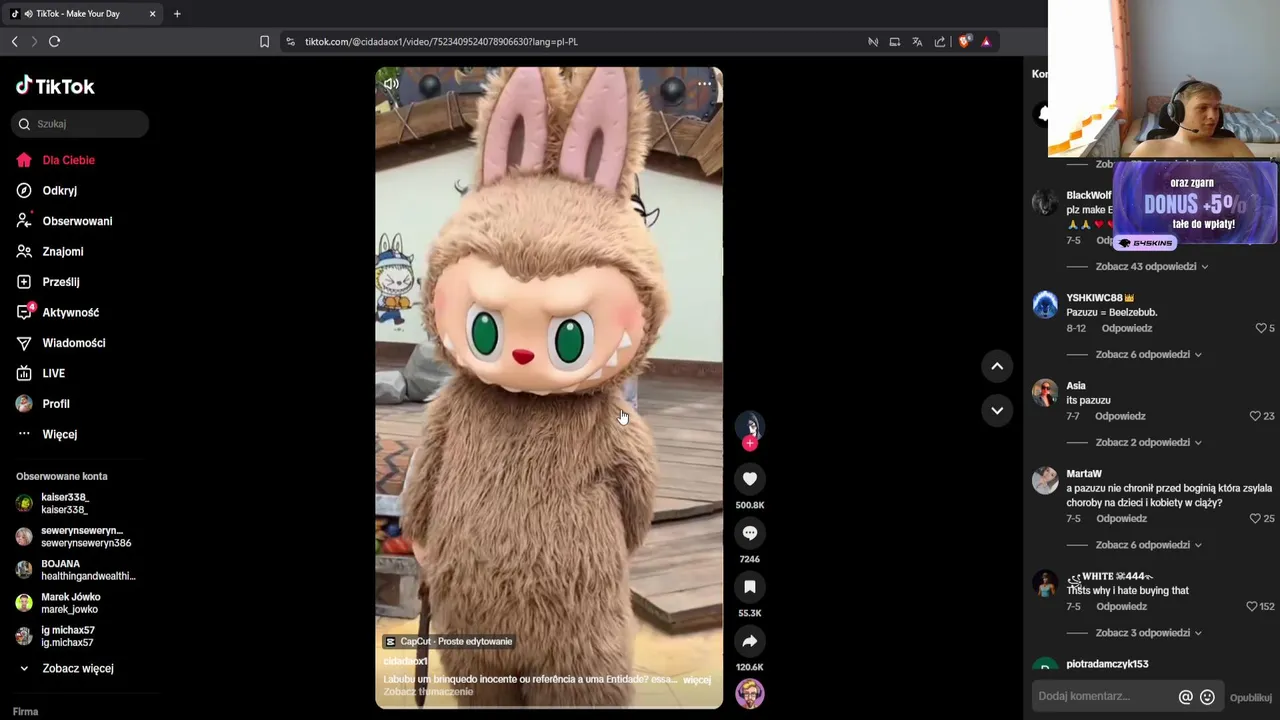Open followed account ig michax57
1280x720 pixels.
(x=68, y=636)
